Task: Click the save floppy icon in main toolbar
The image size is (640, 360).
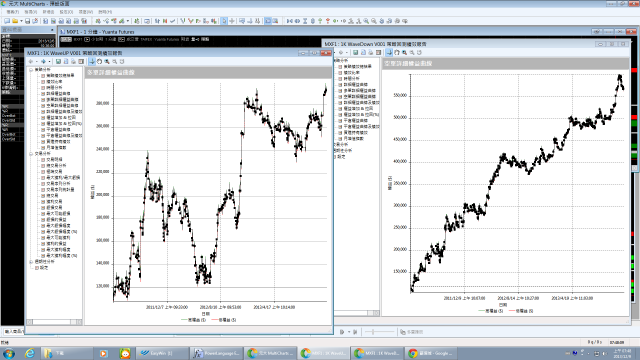Action: pyautogui.click(x=27, y=21)
